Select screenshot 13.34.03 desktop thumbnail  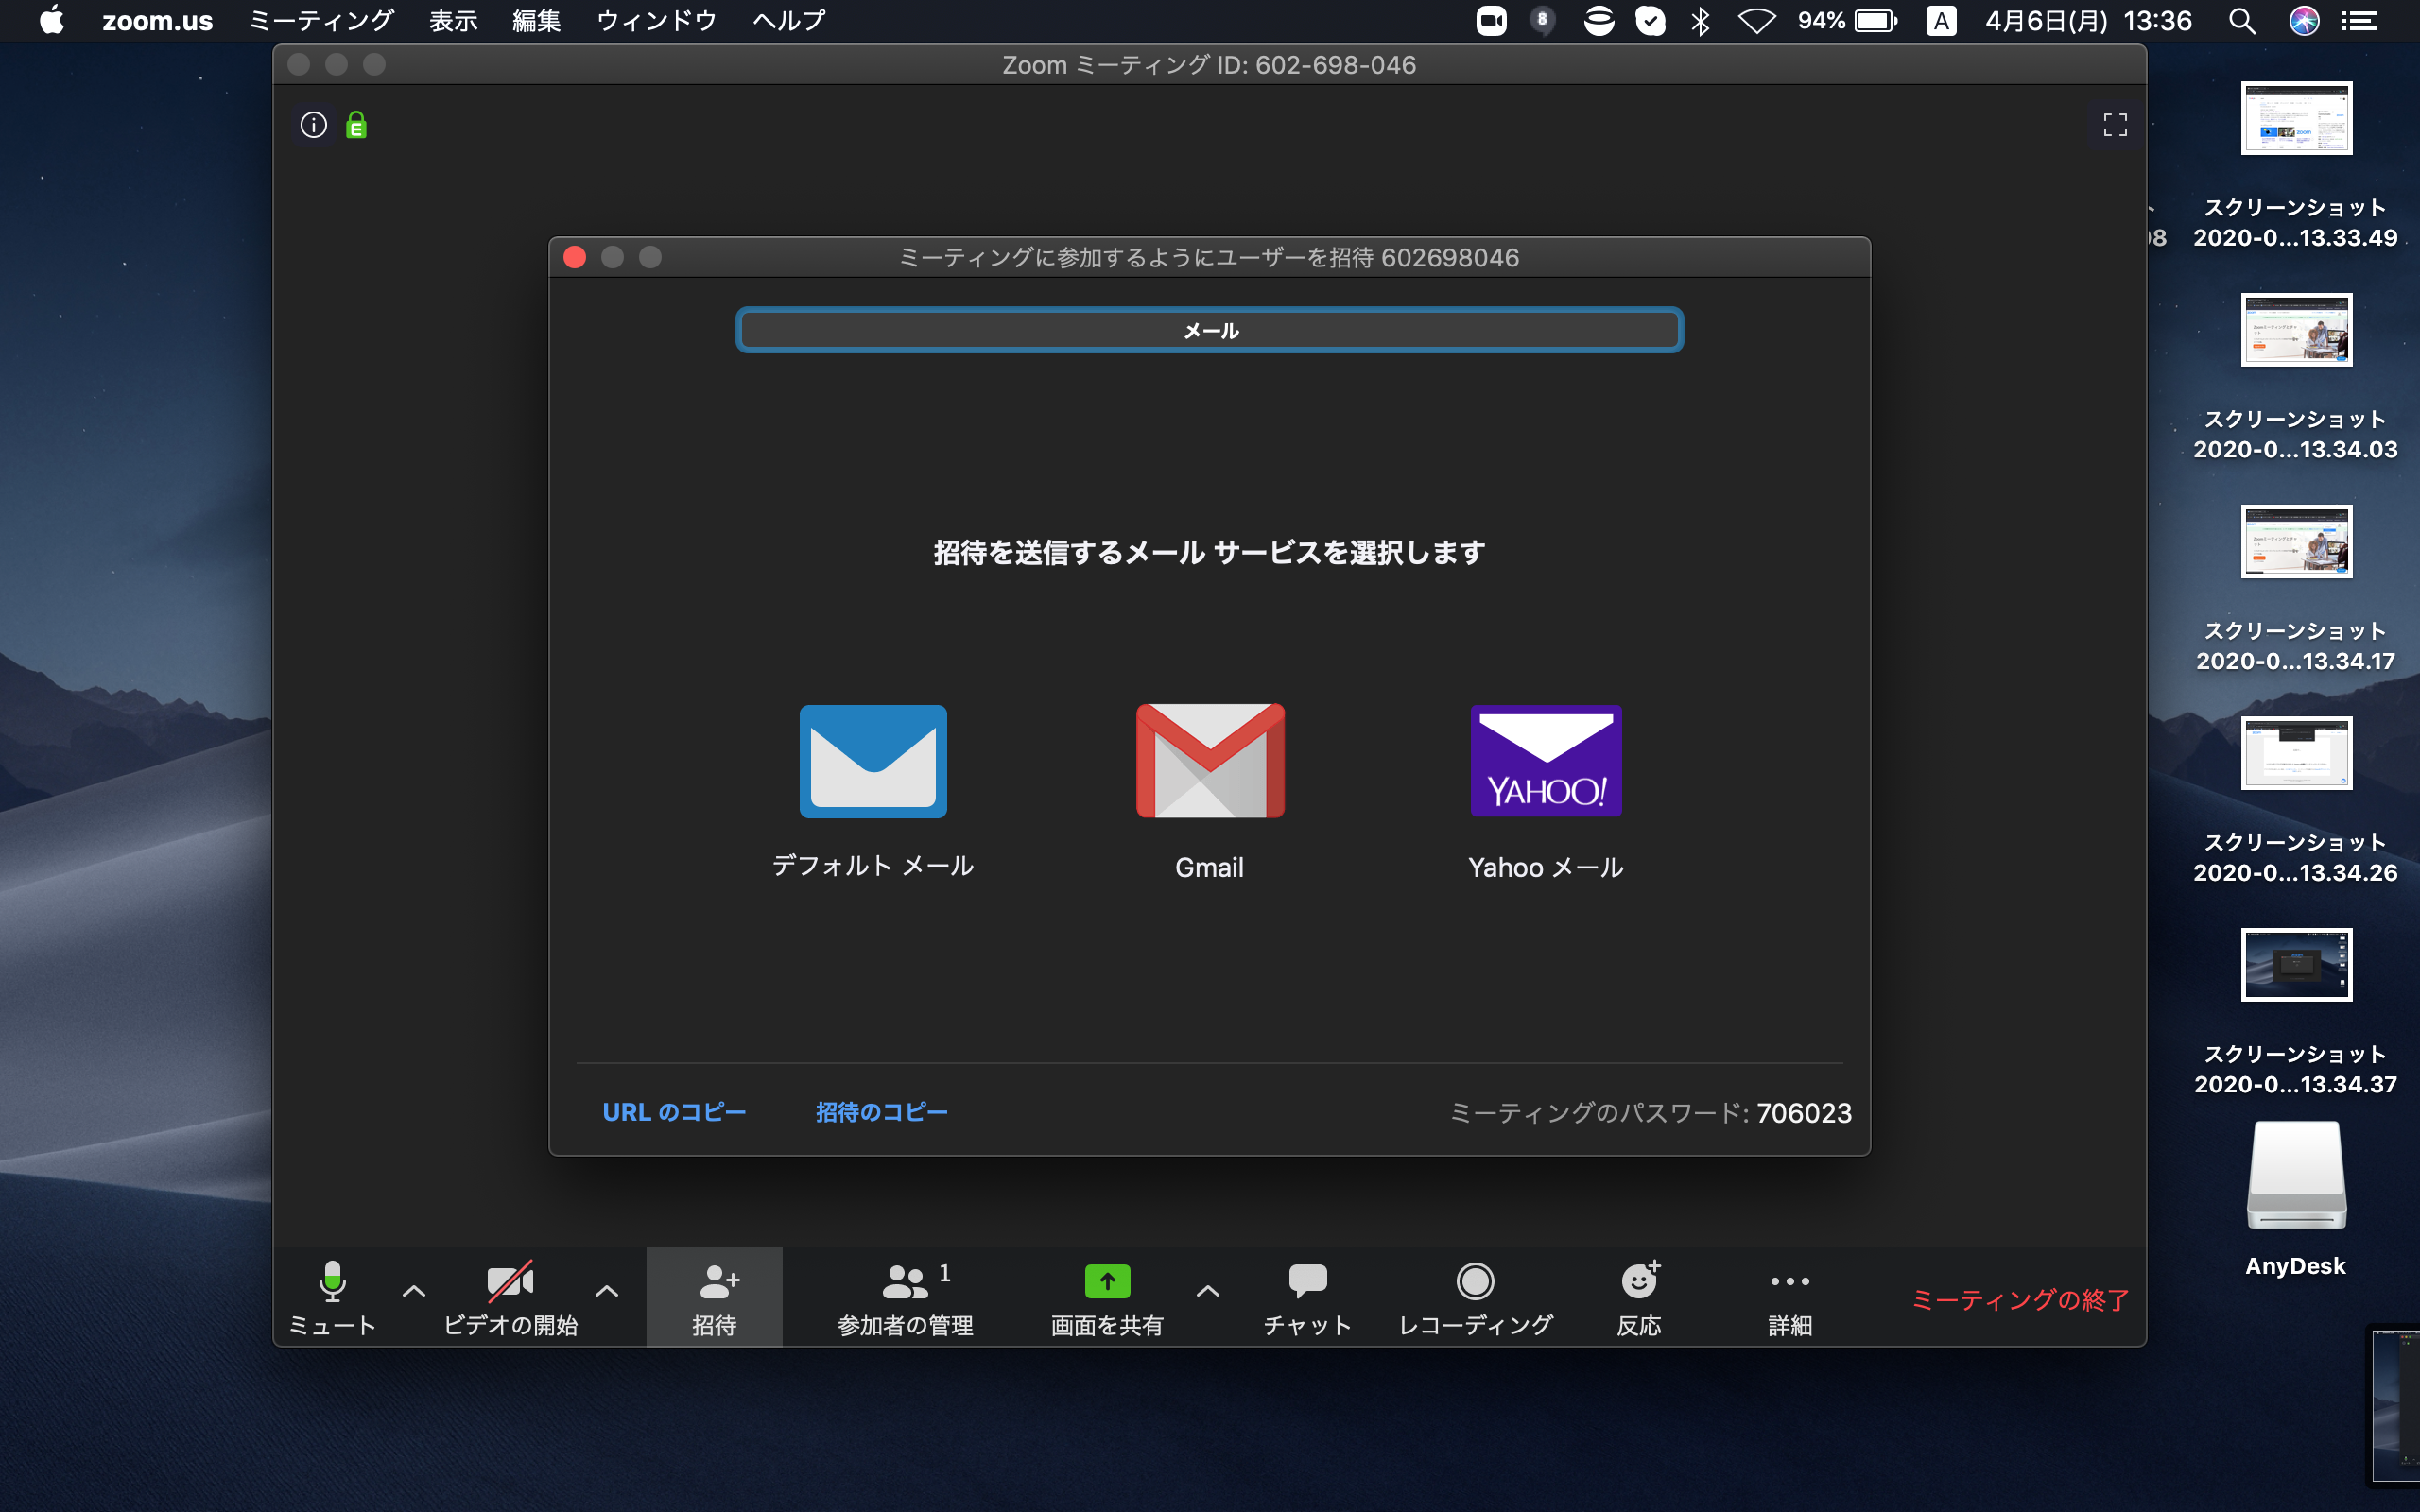(x=2296, y=330)
